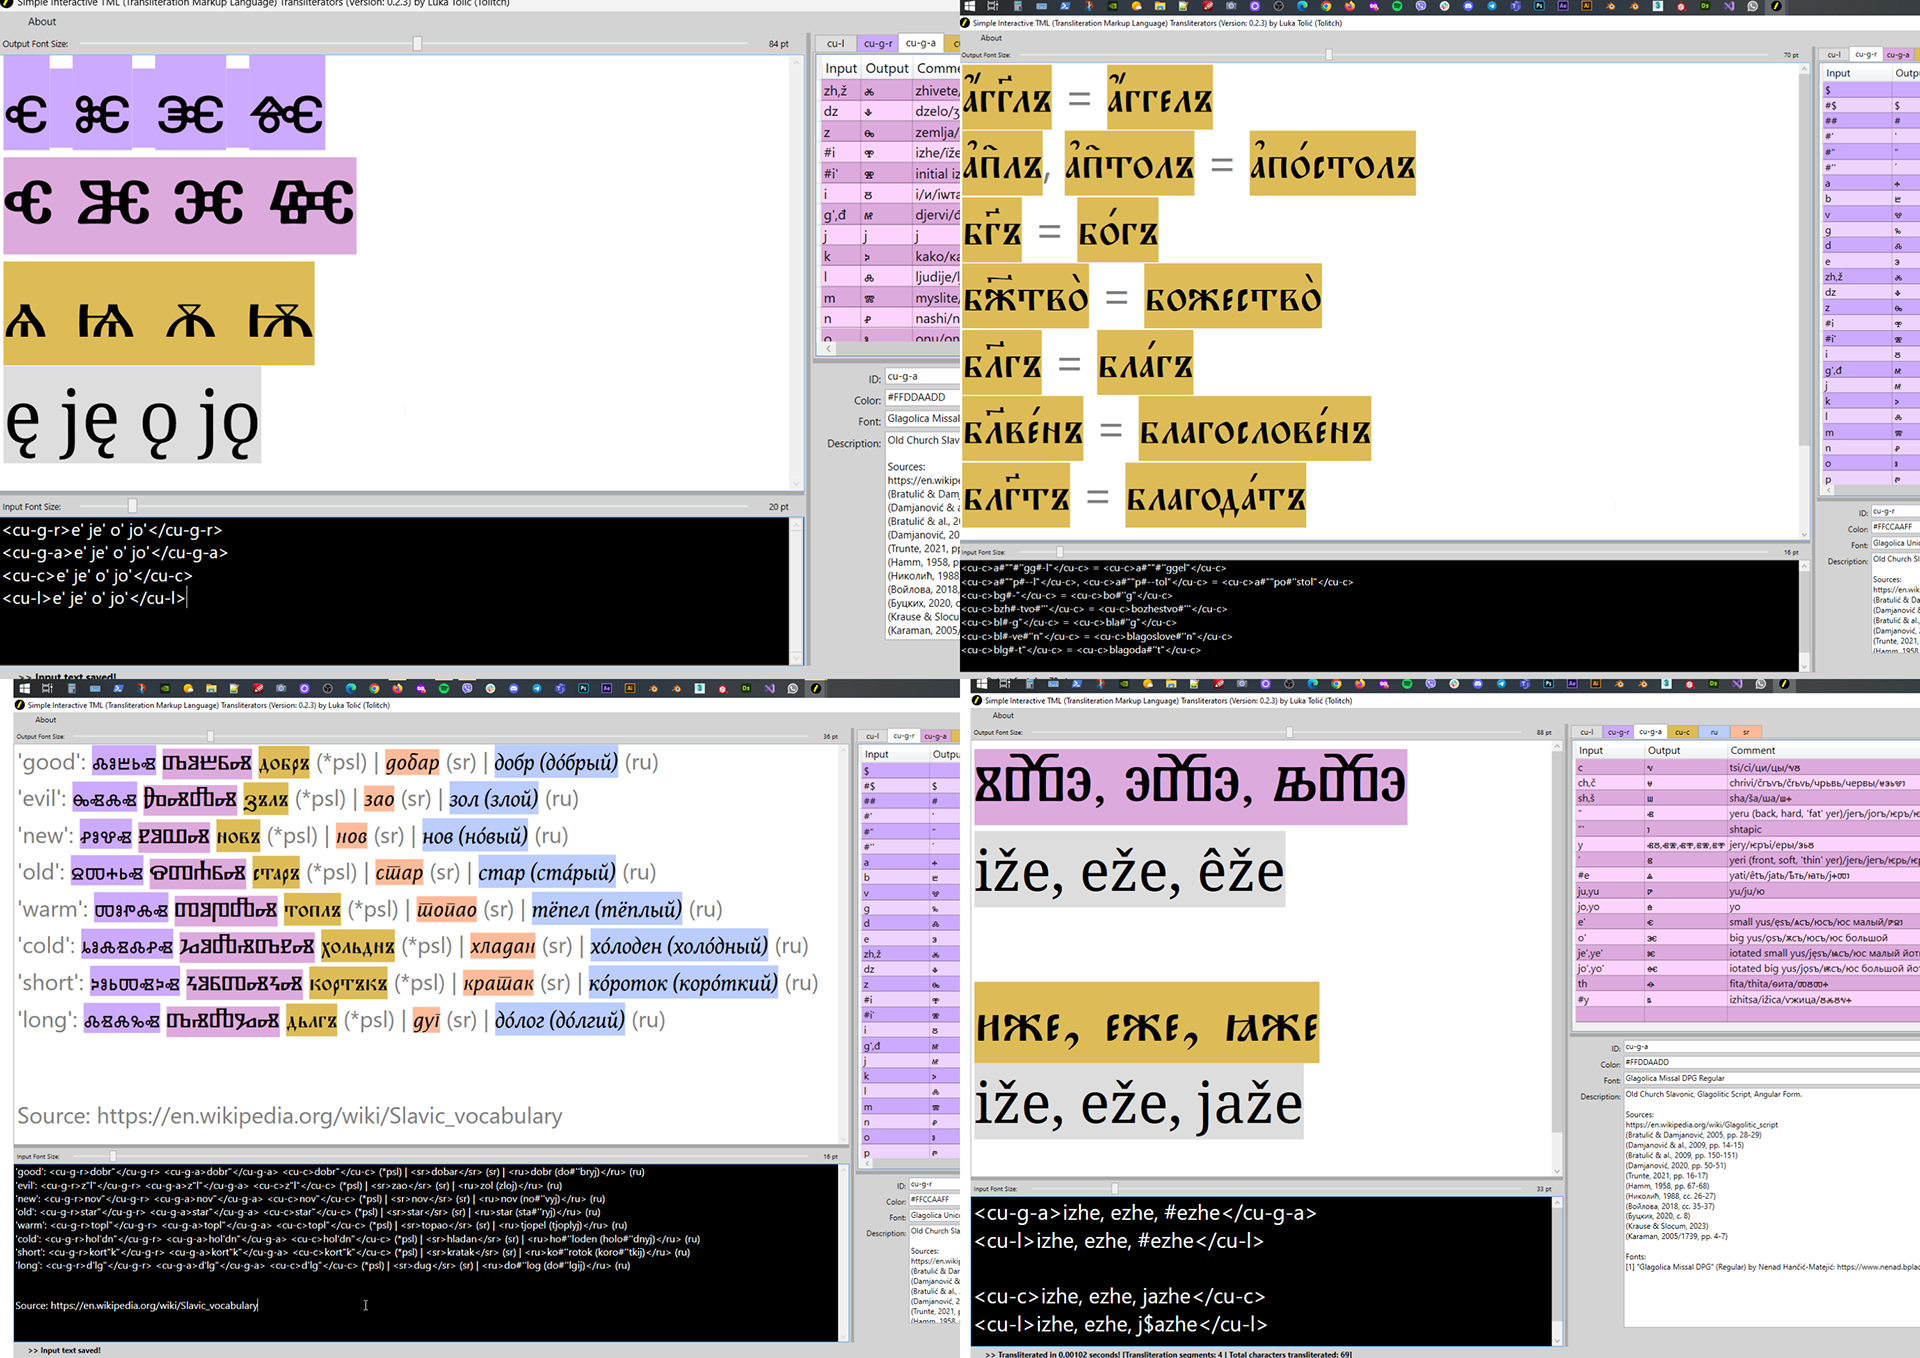1920x1358 pixels.
Task: Open WhatsApp from the topmost taskbar
Action: [1752, 6]
